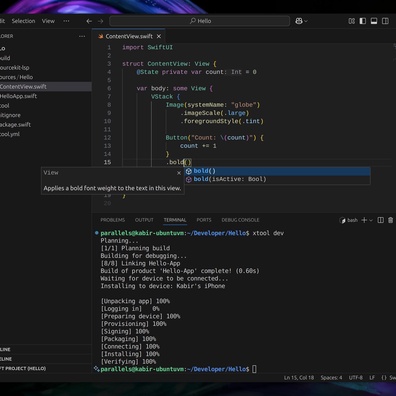Viewport: 396px width, 396px height.
Task: Expand the sourcekit-lsp folder
Action: coord(45,68)
